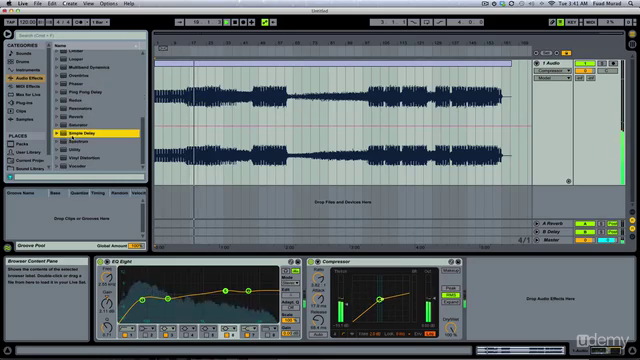Click the arrangement Record button
Viewport: 640px width, 360px height.
pyautogui.click(x=243, y=22)
